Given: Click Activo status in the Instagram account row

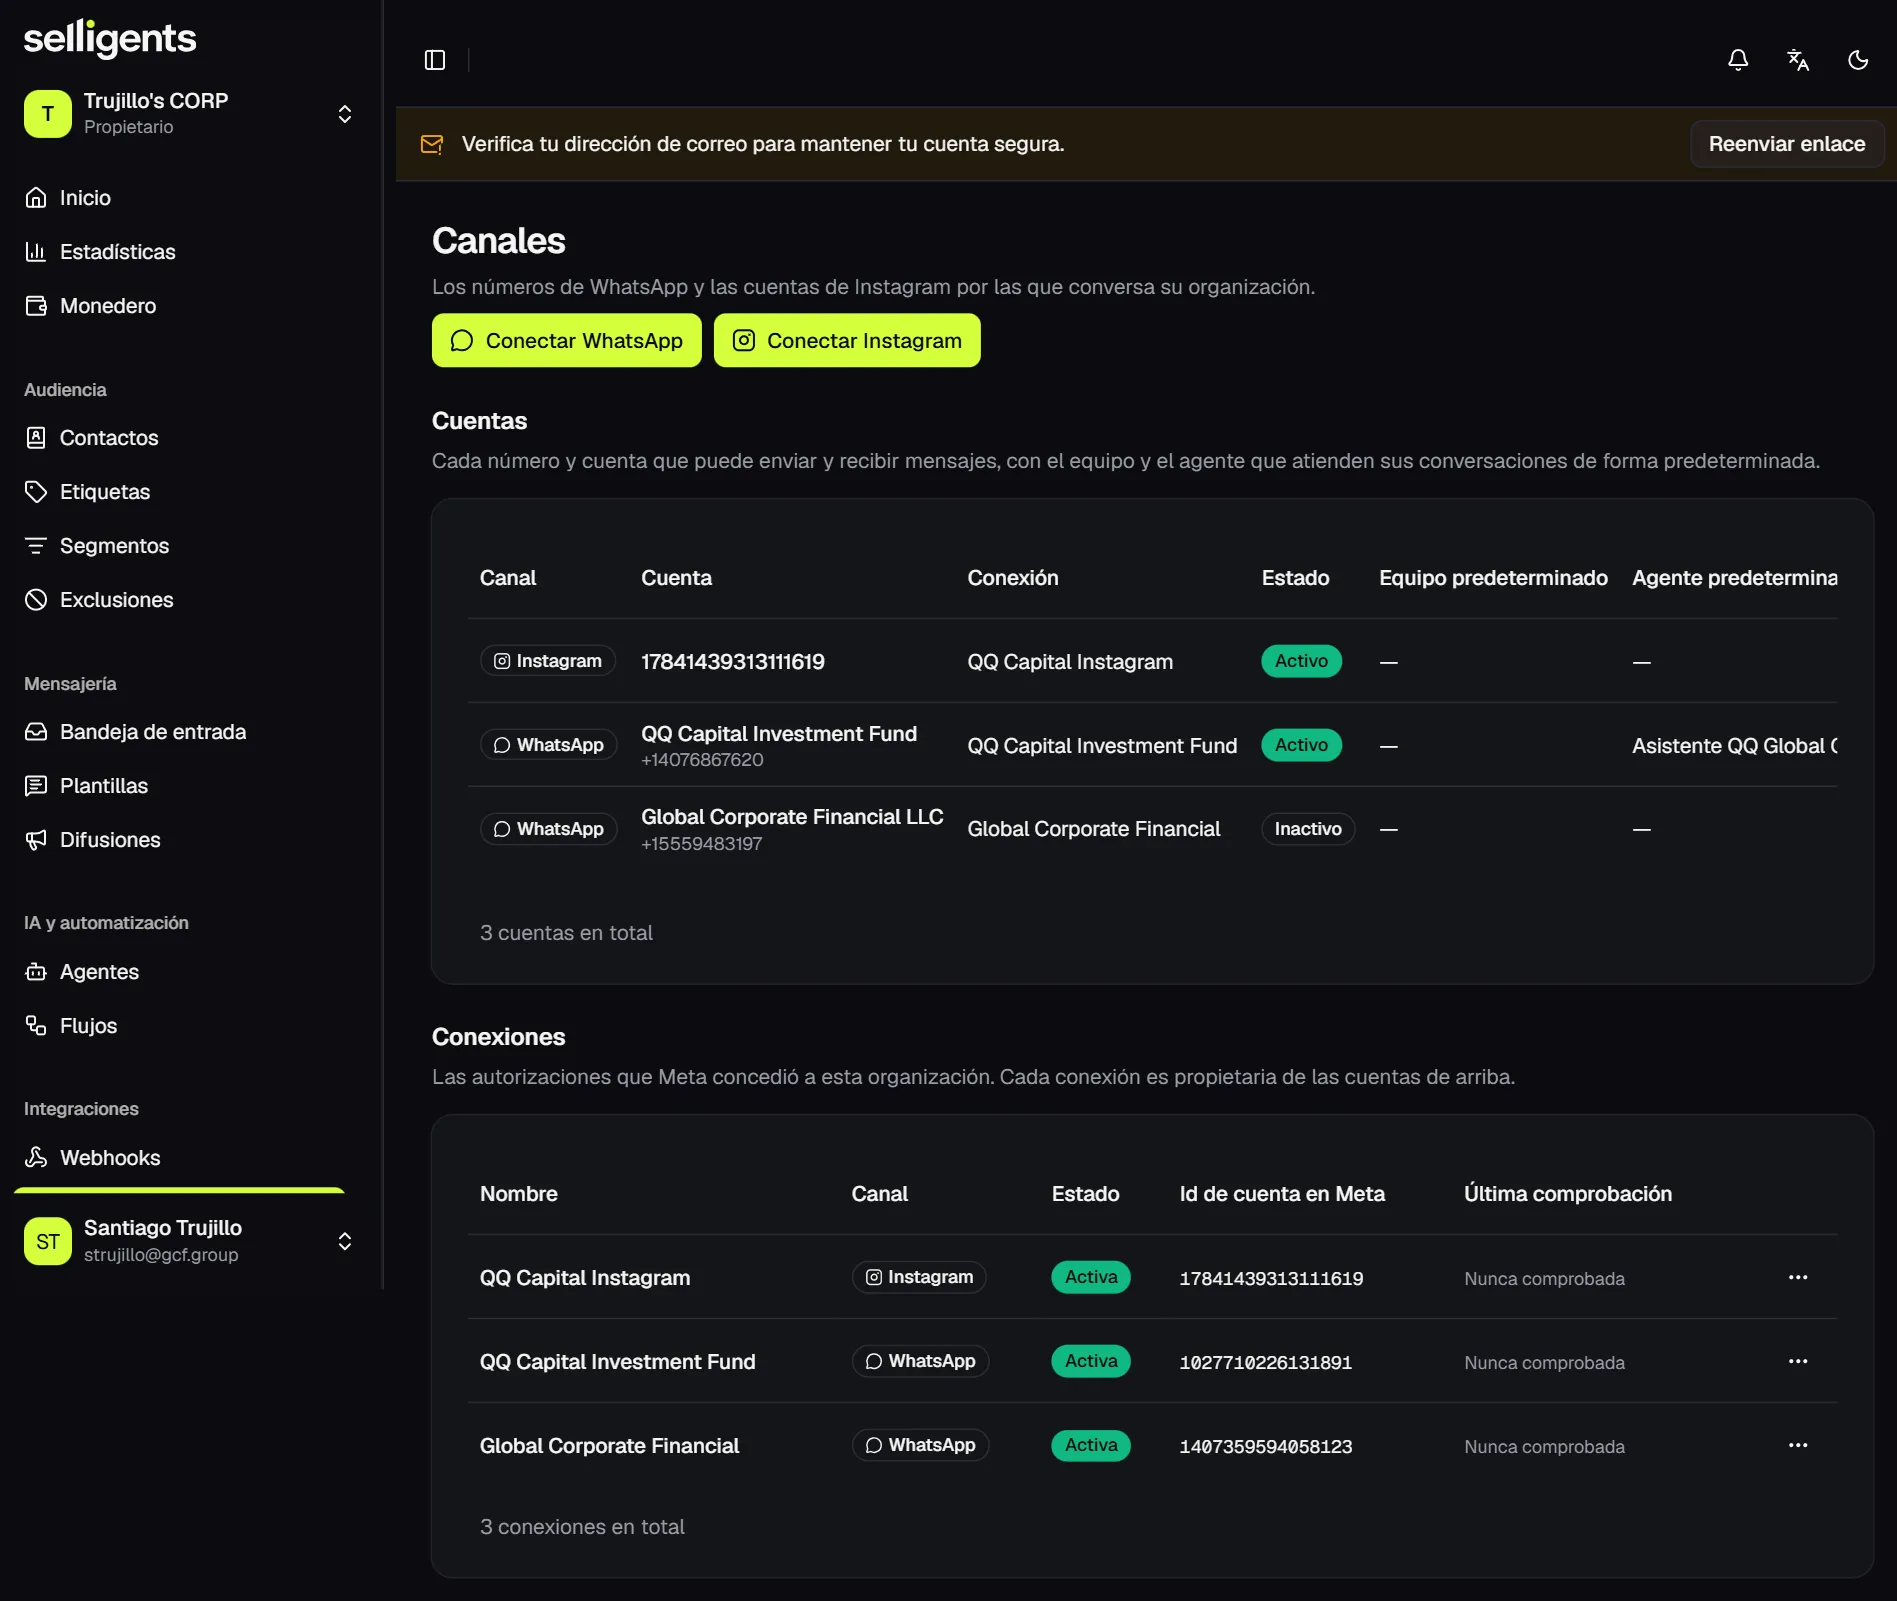Looking at the screenshot, I should (x=1301, y=661).
